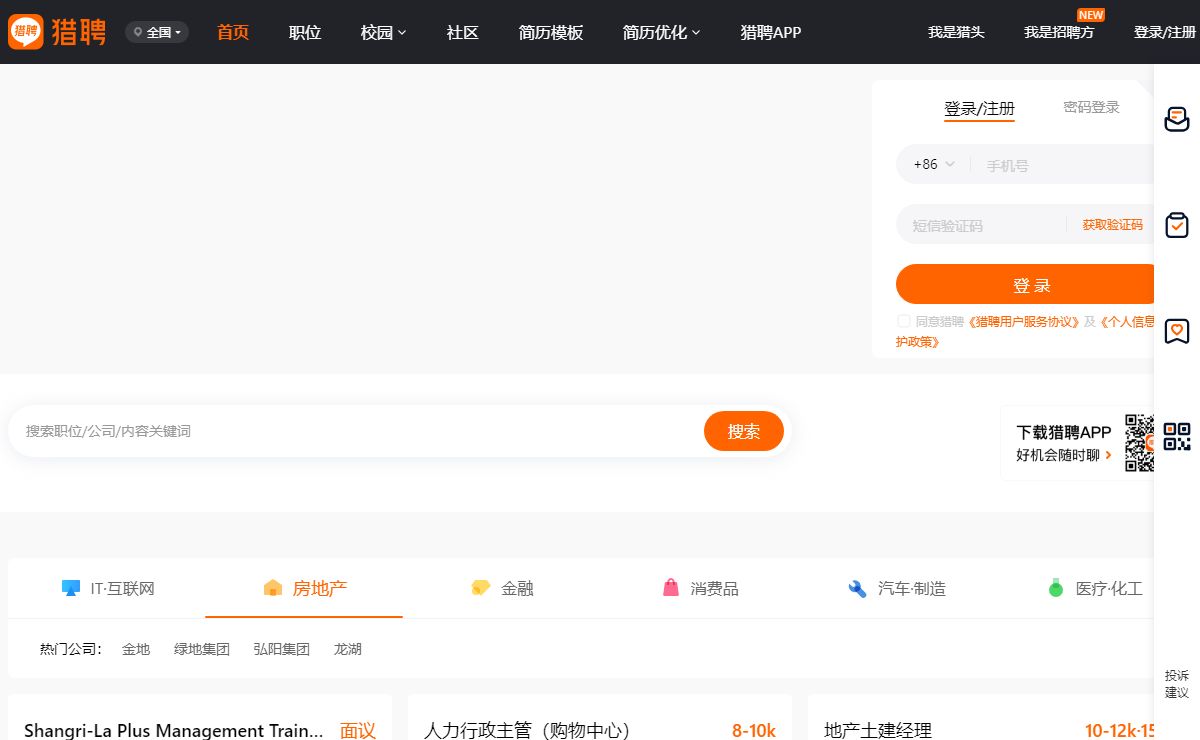Click the orange 搜索 button
The image size is (1200, 740).
[744, 431]
